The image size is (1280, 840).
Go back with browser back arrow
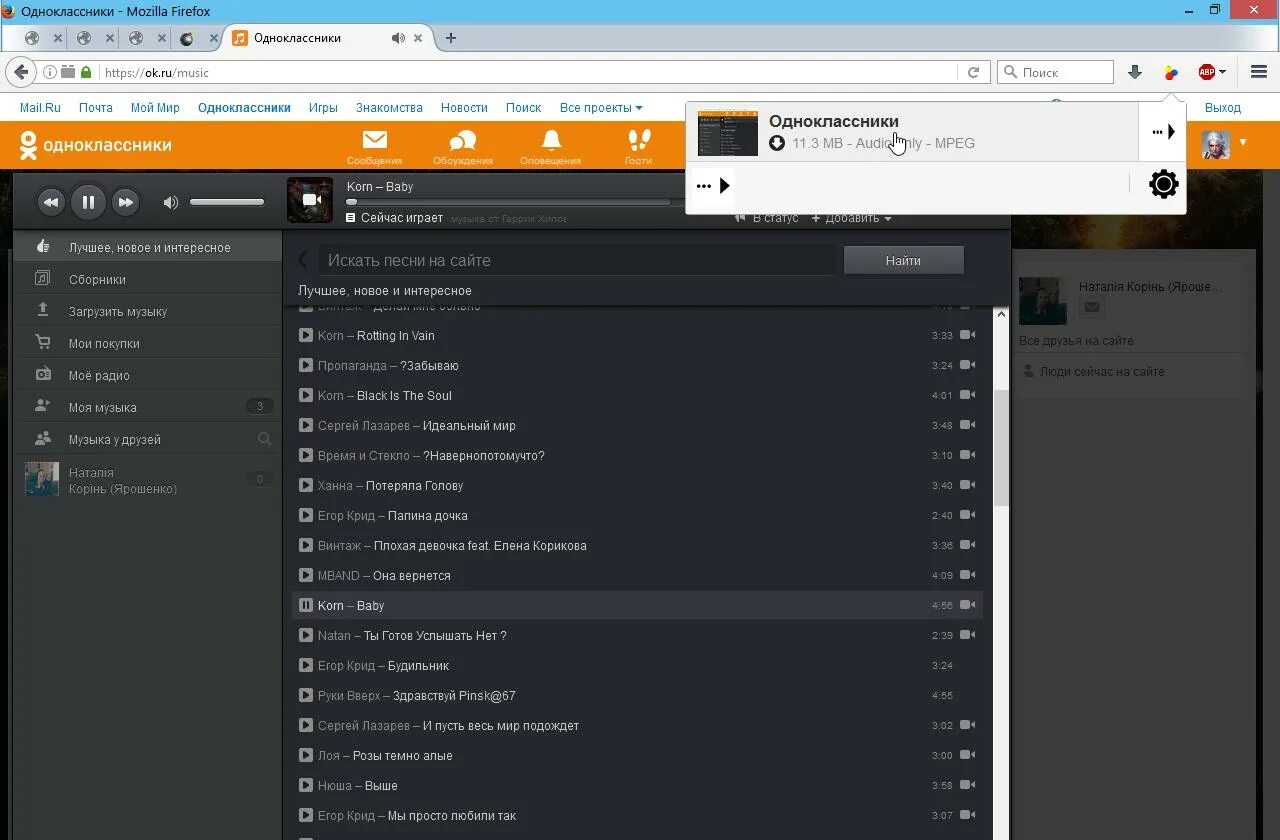click(21, 72)
